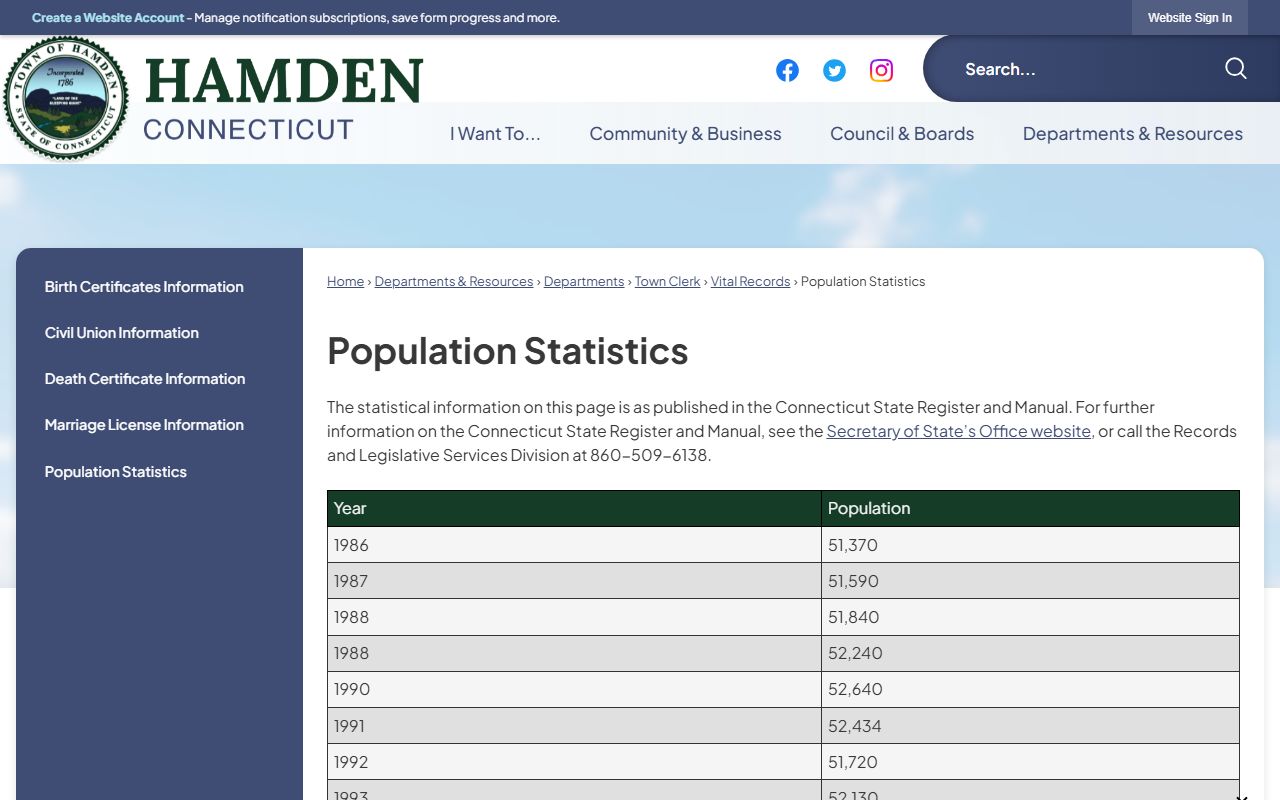
Task: Click the 52,240 population cell
Action: [1030, 653]
